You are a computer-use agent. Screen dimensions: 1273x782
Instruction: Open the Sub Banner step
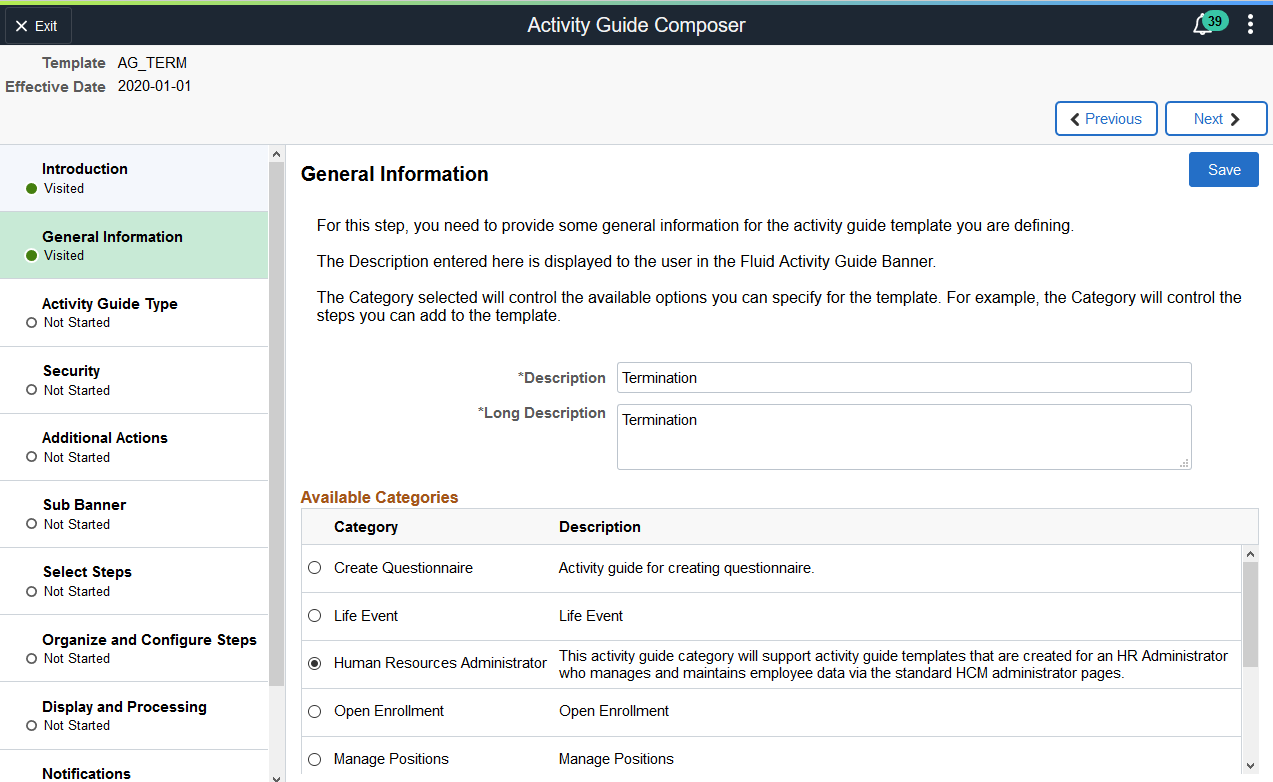pos(134,514)
